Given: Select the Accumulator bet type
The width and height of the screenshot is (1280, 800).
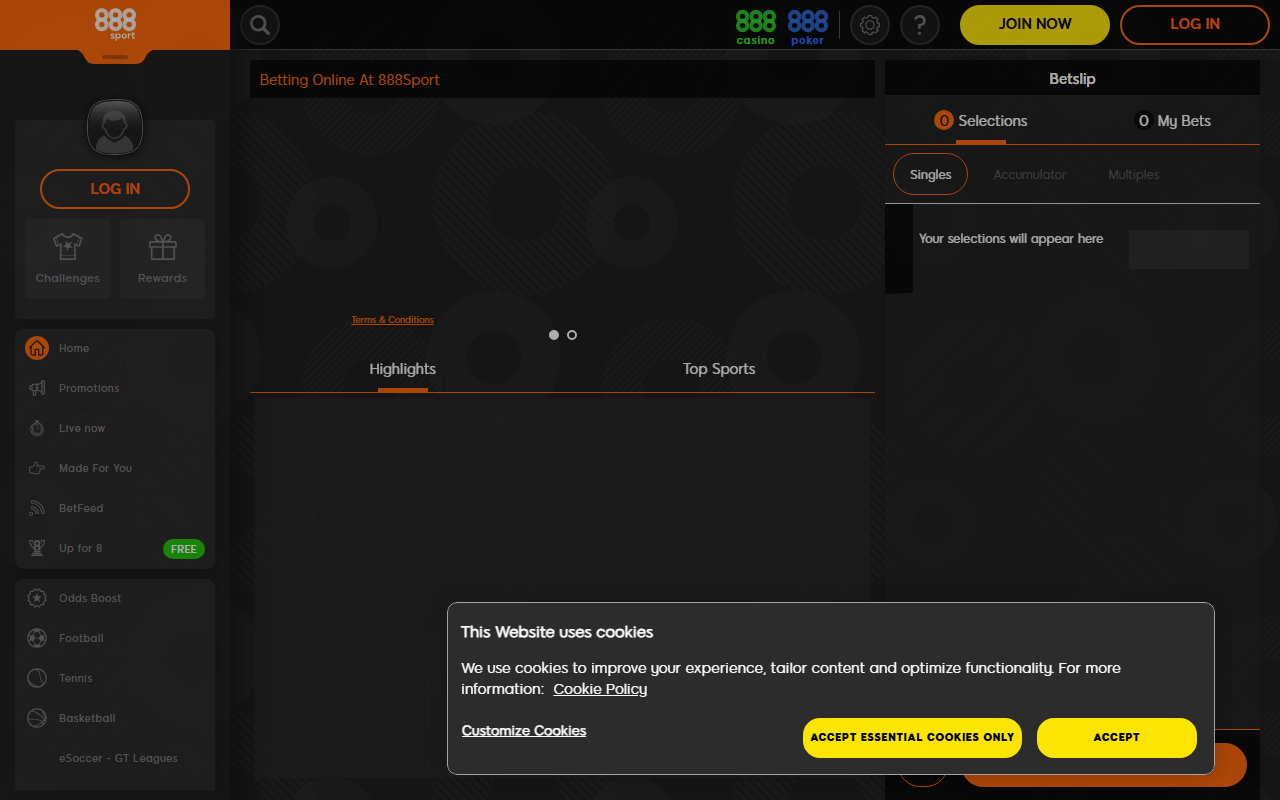Looking at the screenshot, I should click(x=1030, y=174).
